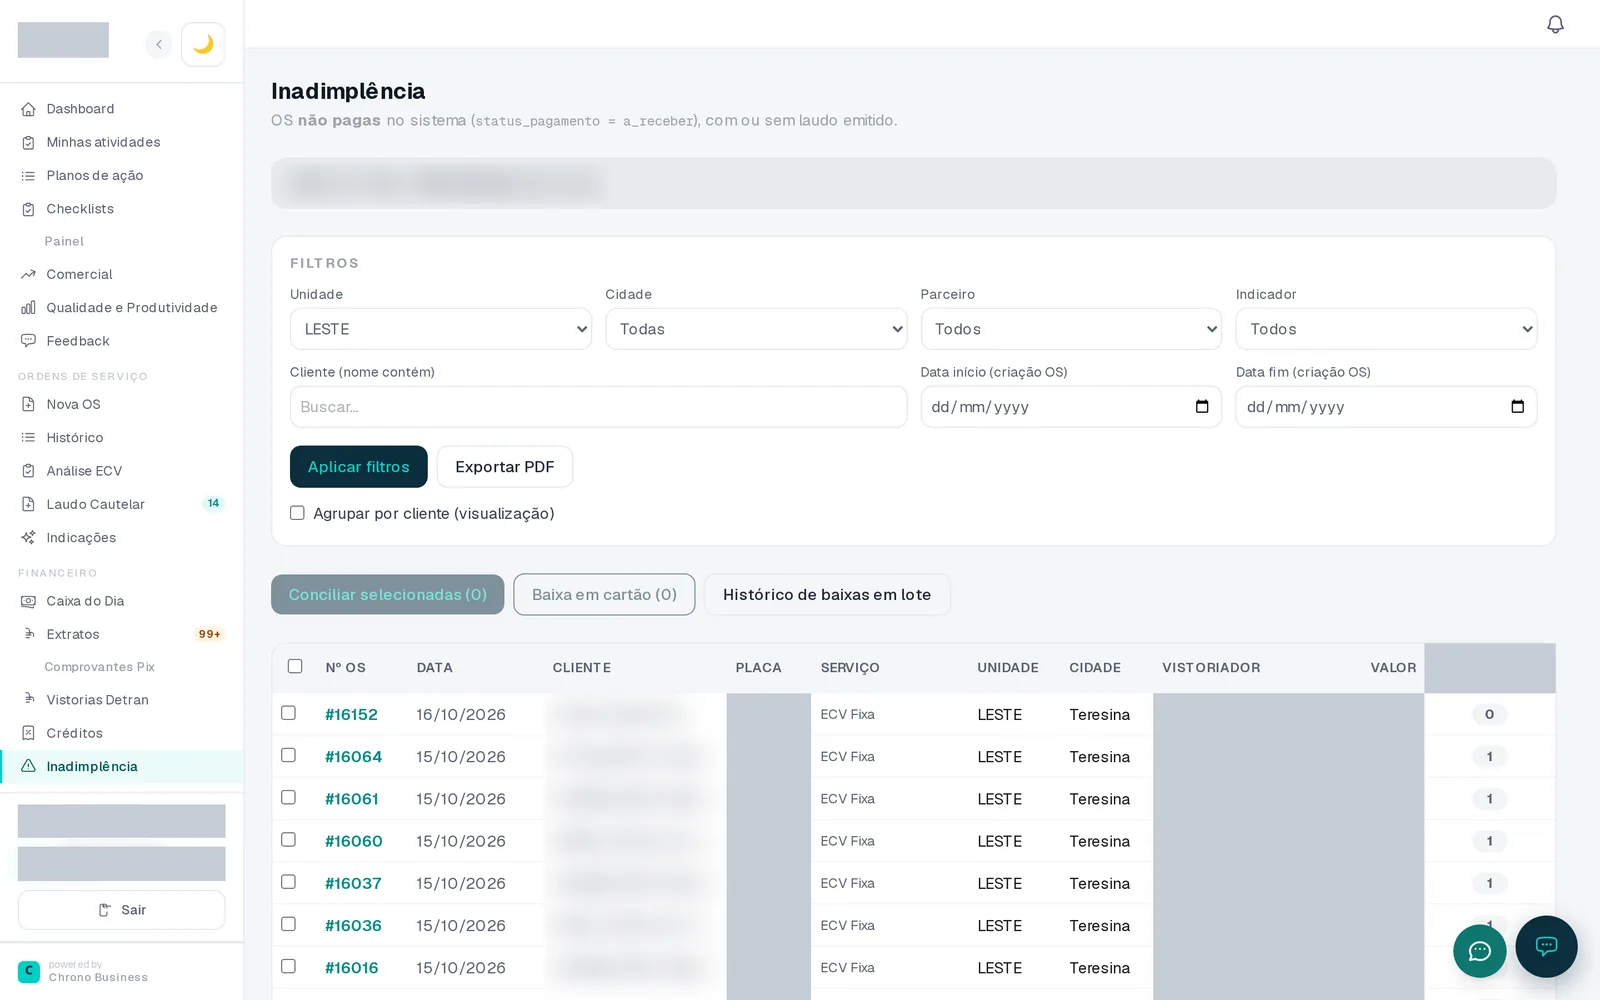This screenshot has width=1600, height=1000.
Task: Open notifications bell icon
Action: point(1555,24)
